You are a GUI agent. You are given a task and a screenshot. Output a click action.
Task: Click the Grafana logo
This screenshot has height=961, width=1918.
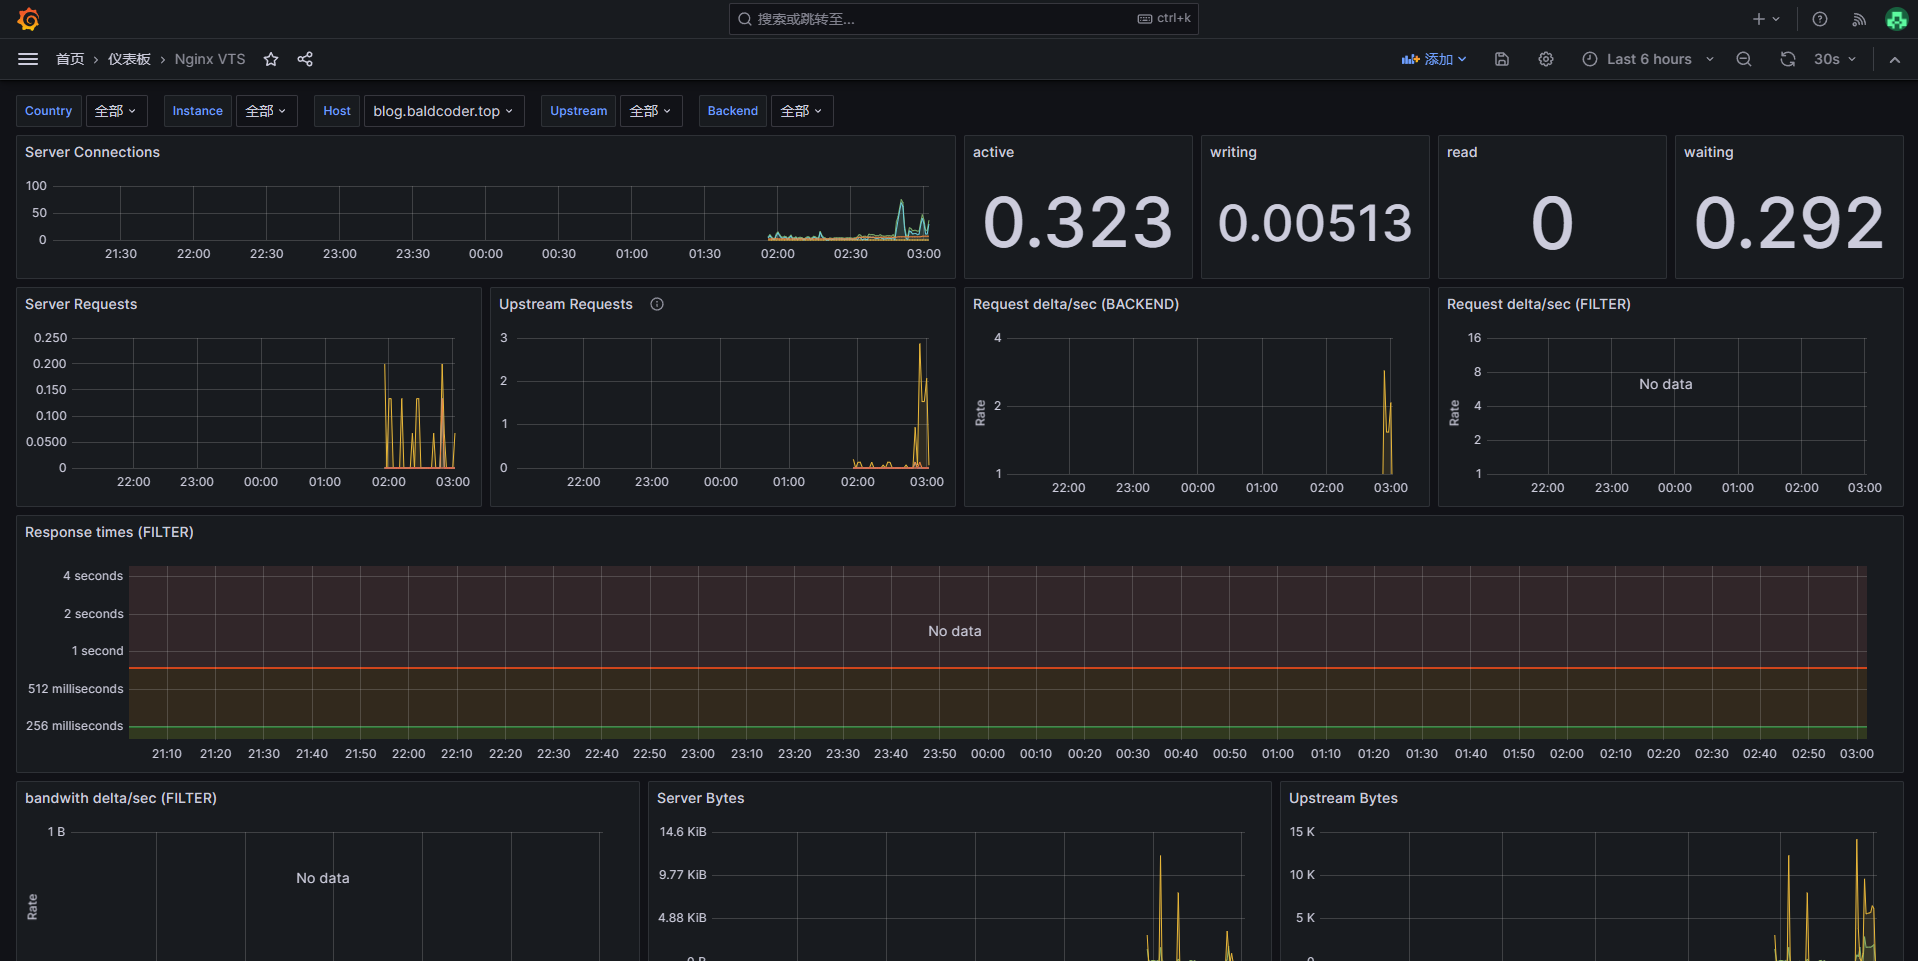(x=27, y=18)
